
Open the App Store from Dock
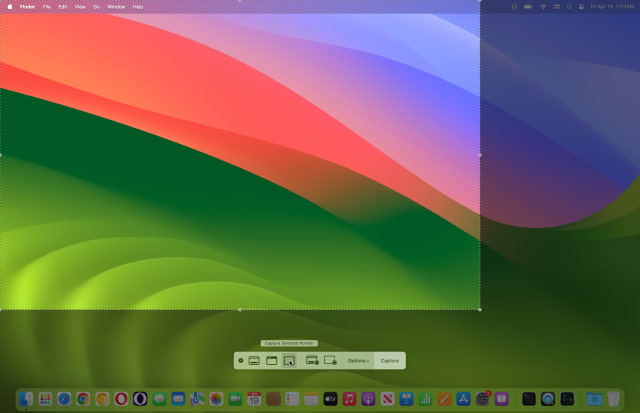click(463, 399)
